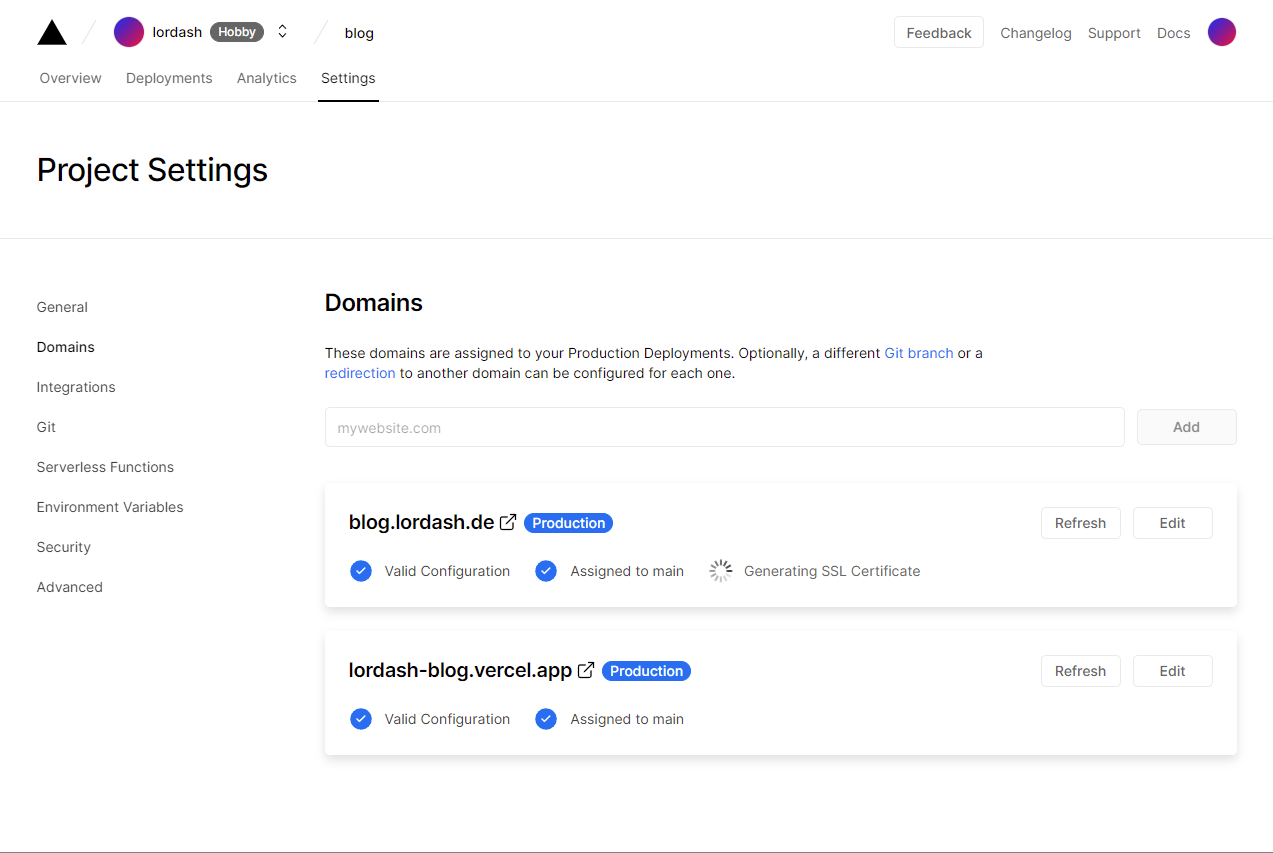Open Integrations settings section
Screen dimensions: 1273x853
(76, 387)
